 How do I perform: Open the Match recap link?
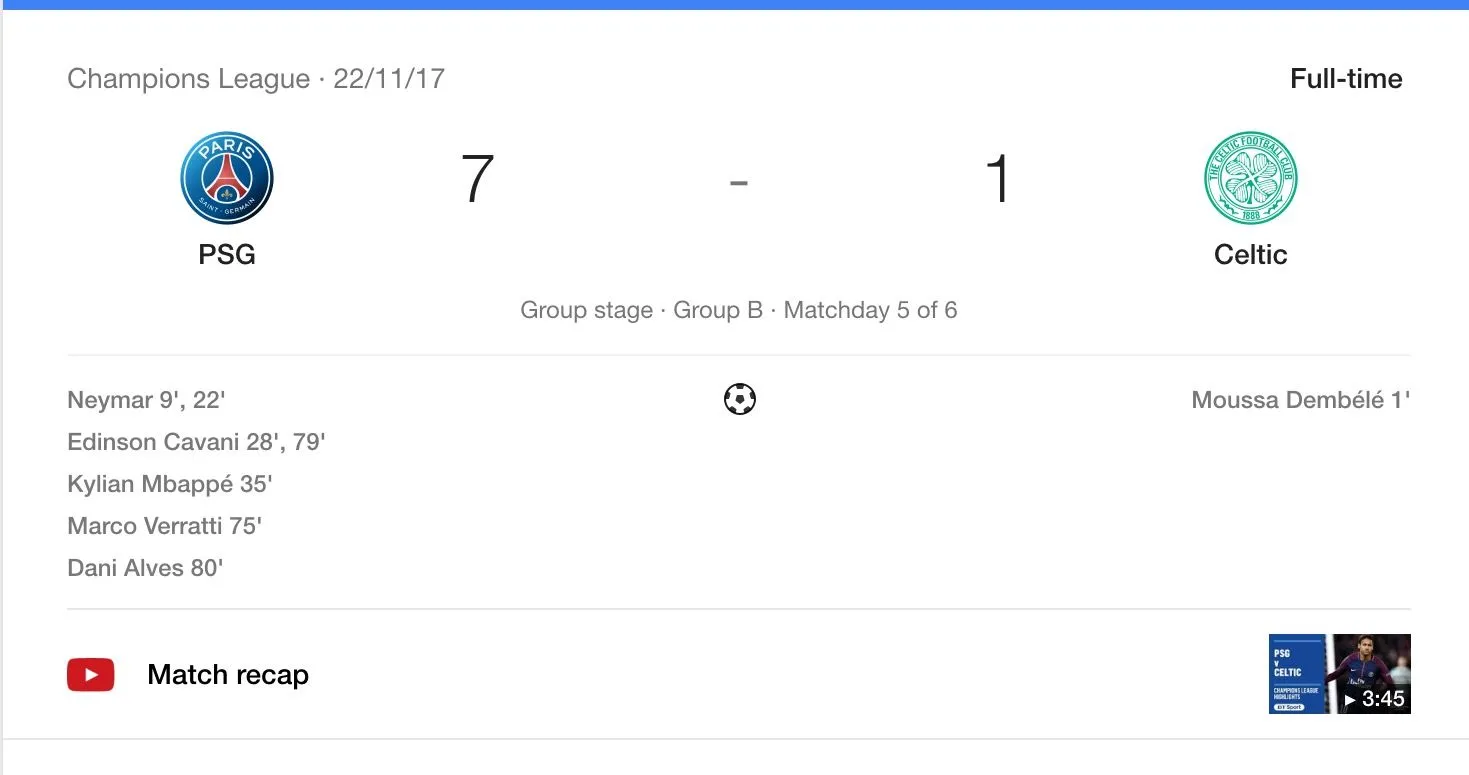coord(227,675)
